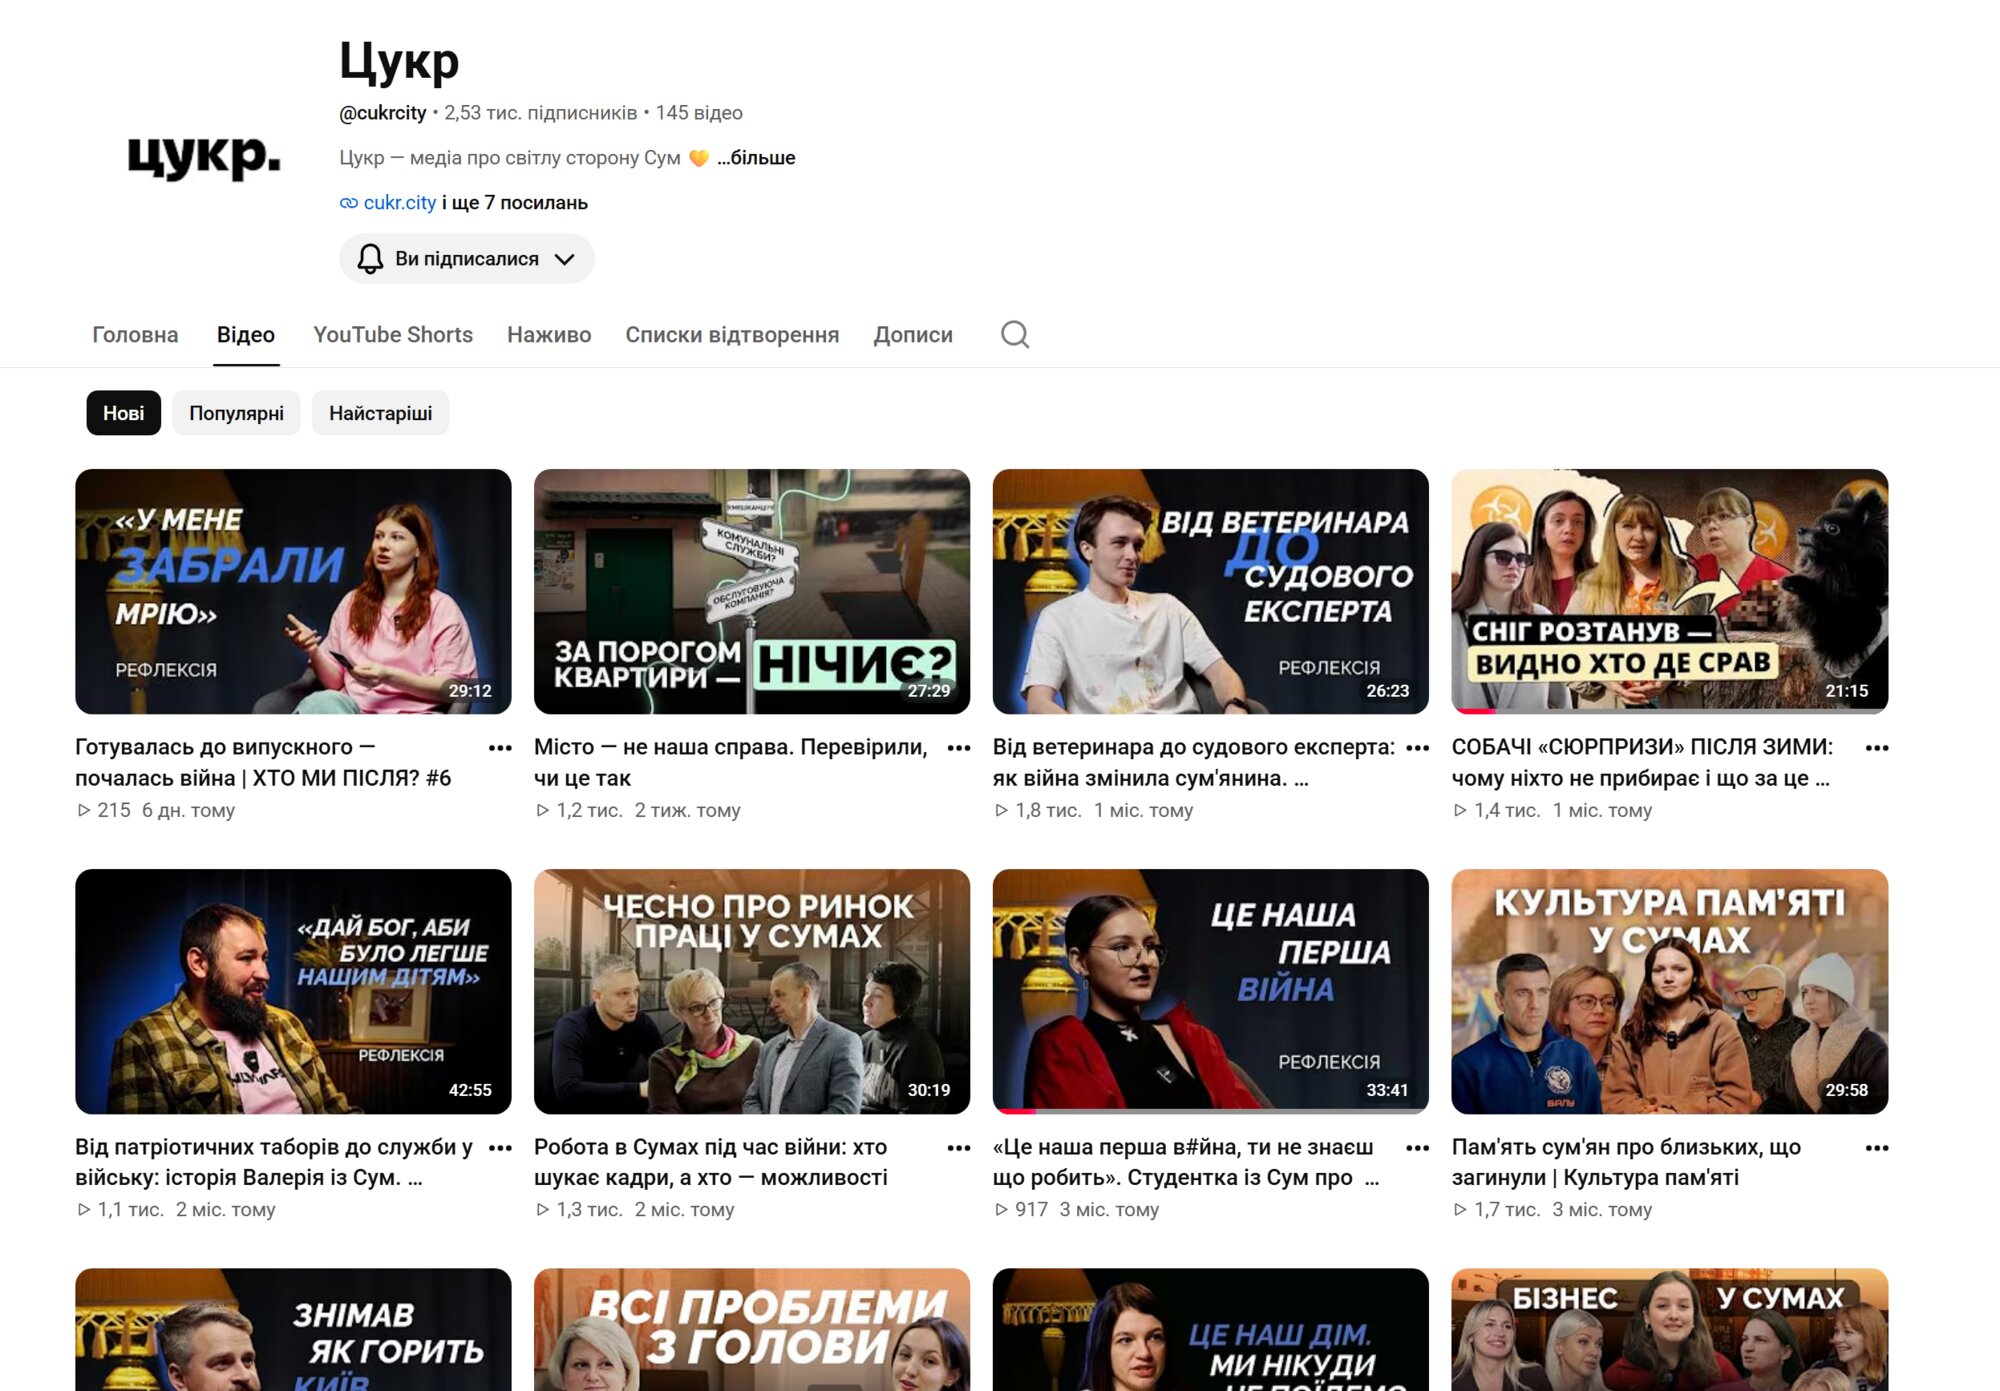
Task: Switch to the Головна tab
Action: click(x=135, y=335)
